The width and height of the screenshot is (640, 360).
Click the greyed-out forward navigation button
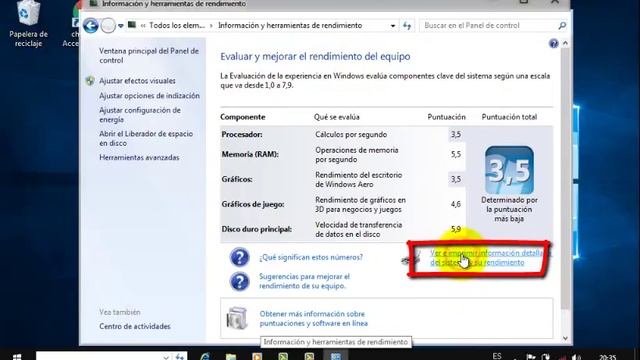click(108, 26)
